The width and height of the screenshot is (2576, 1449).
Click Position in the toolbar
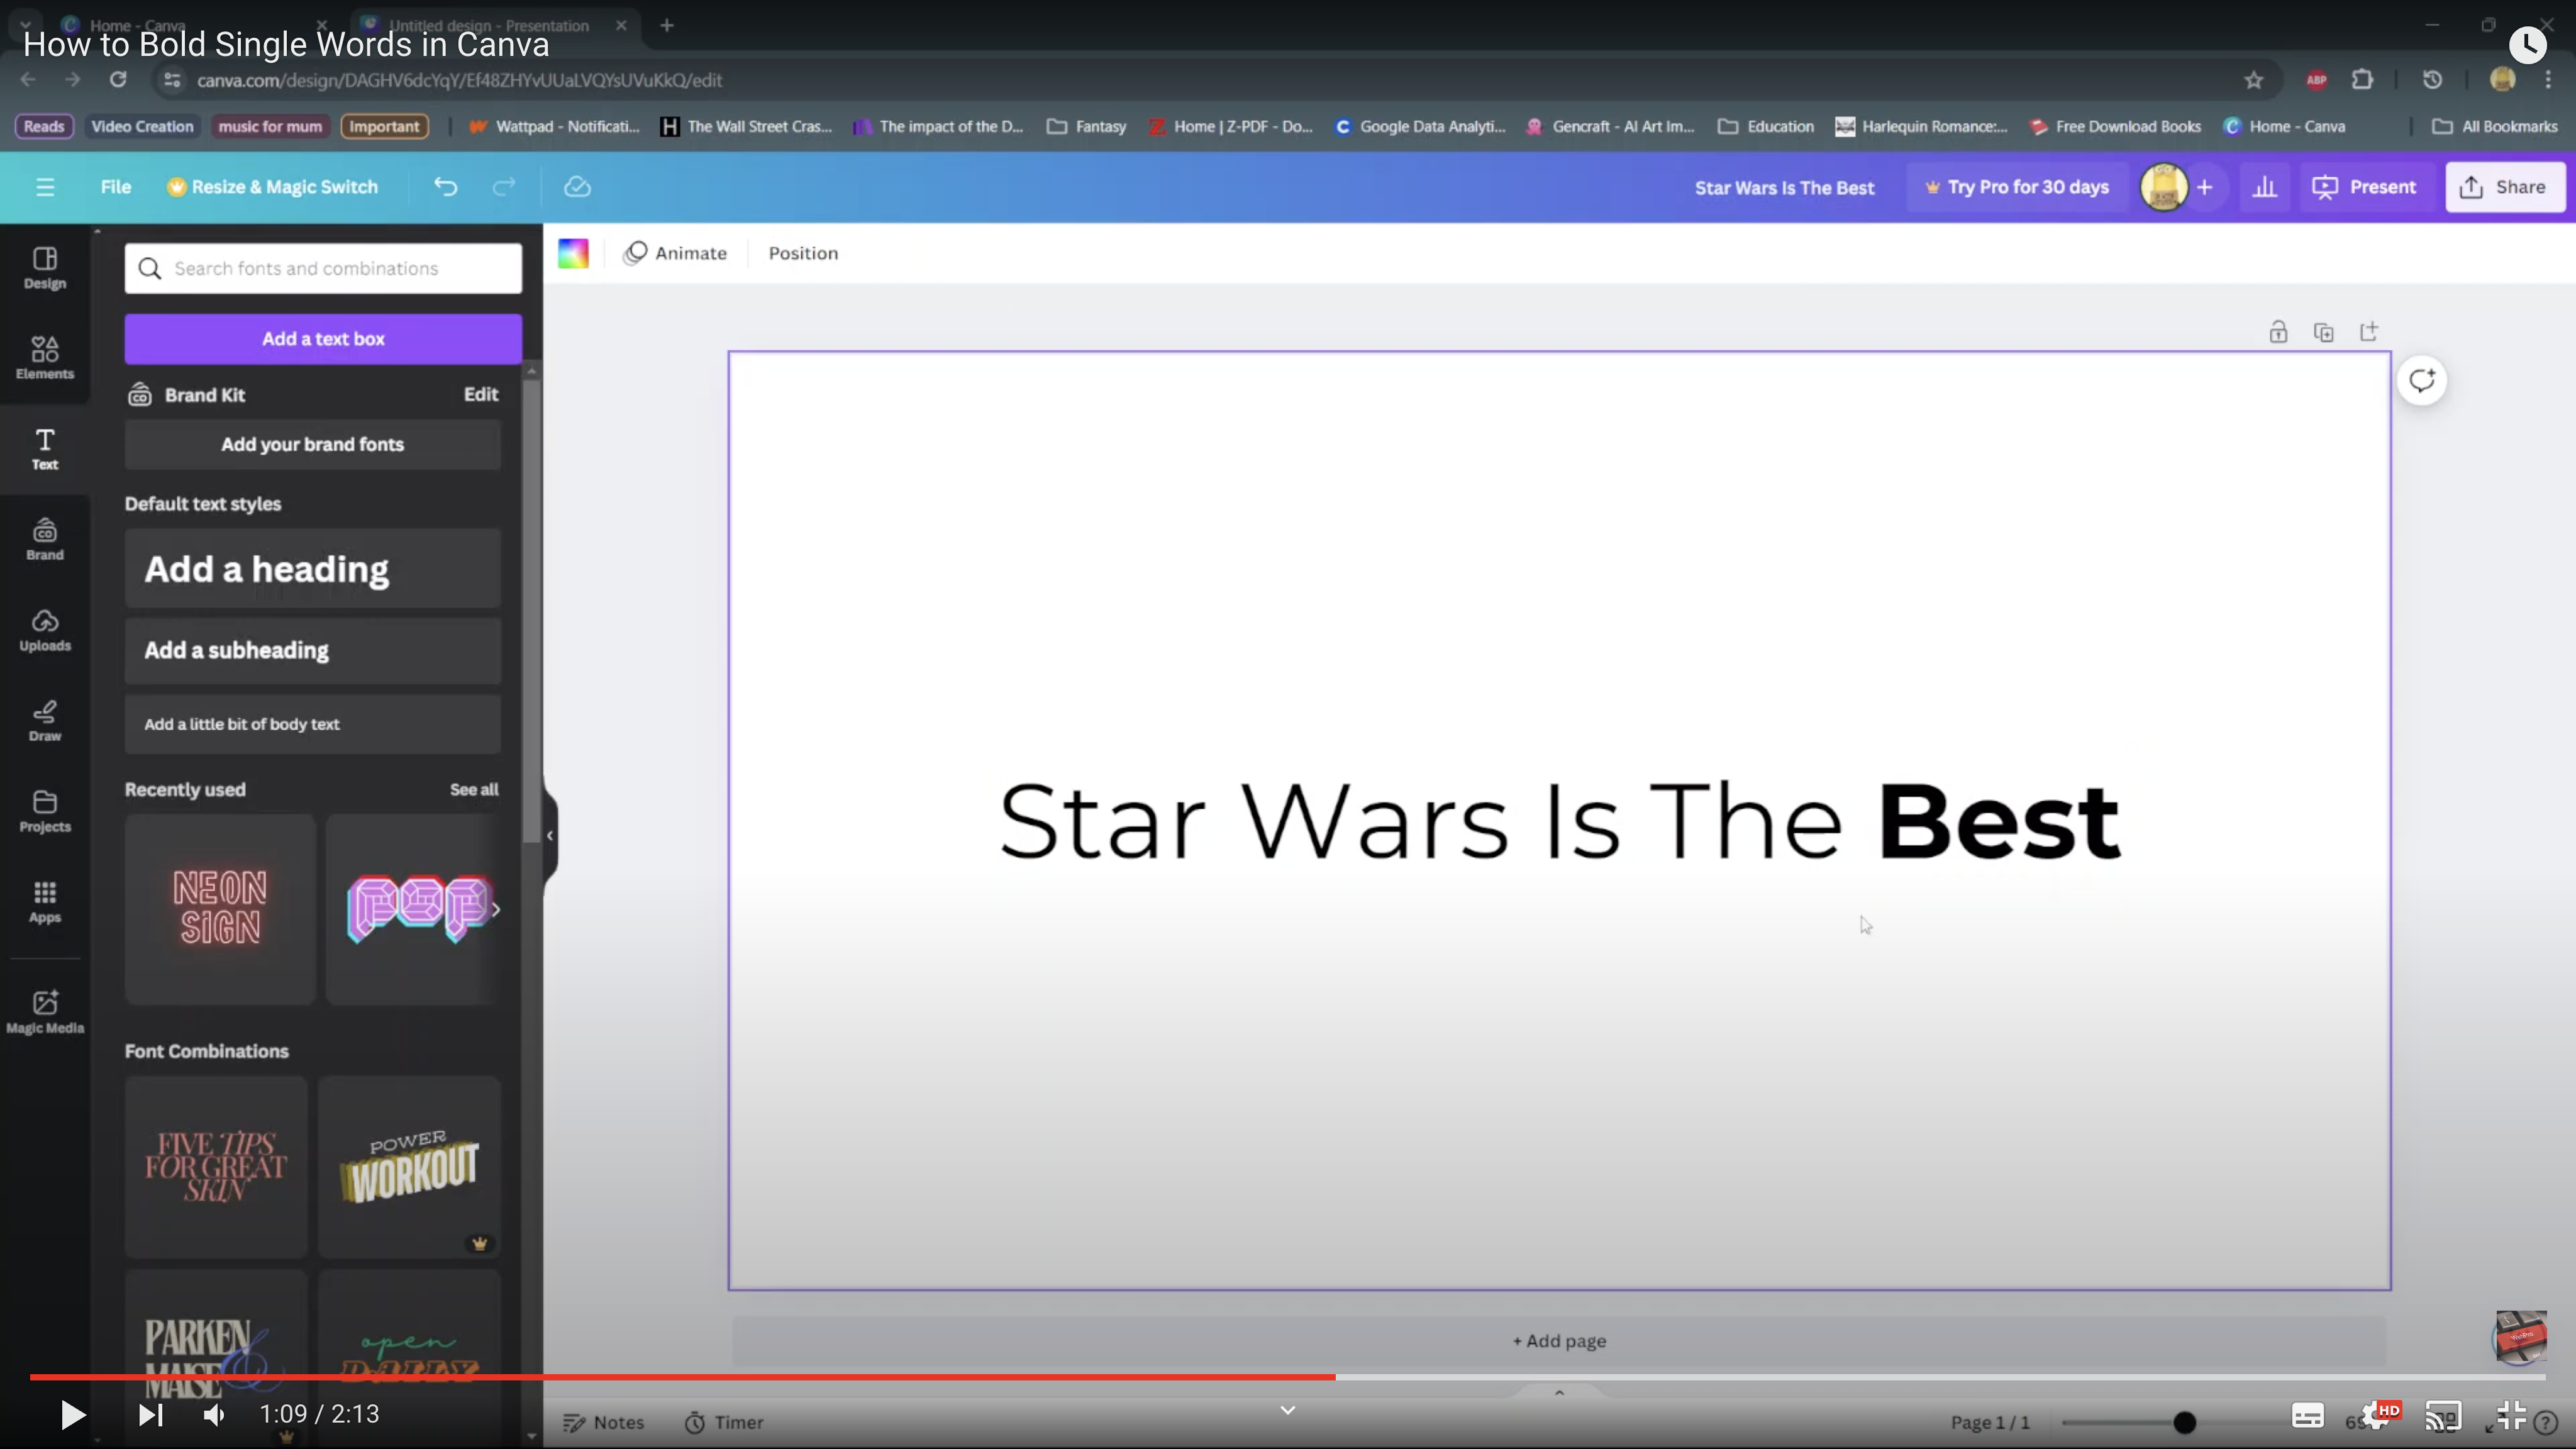point(803,253)
